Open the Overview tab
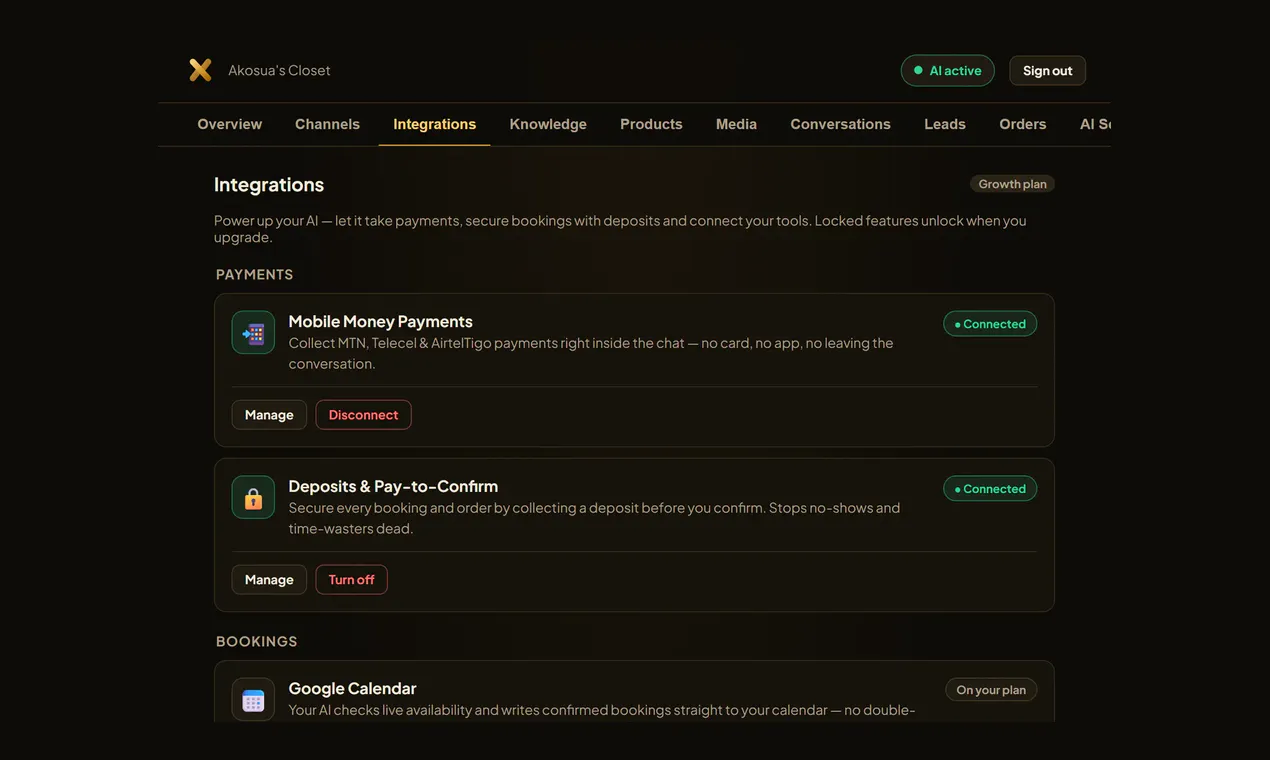The width and height of the screenshot is (1270, 760). pyautogui.click(x=230, y=124)
